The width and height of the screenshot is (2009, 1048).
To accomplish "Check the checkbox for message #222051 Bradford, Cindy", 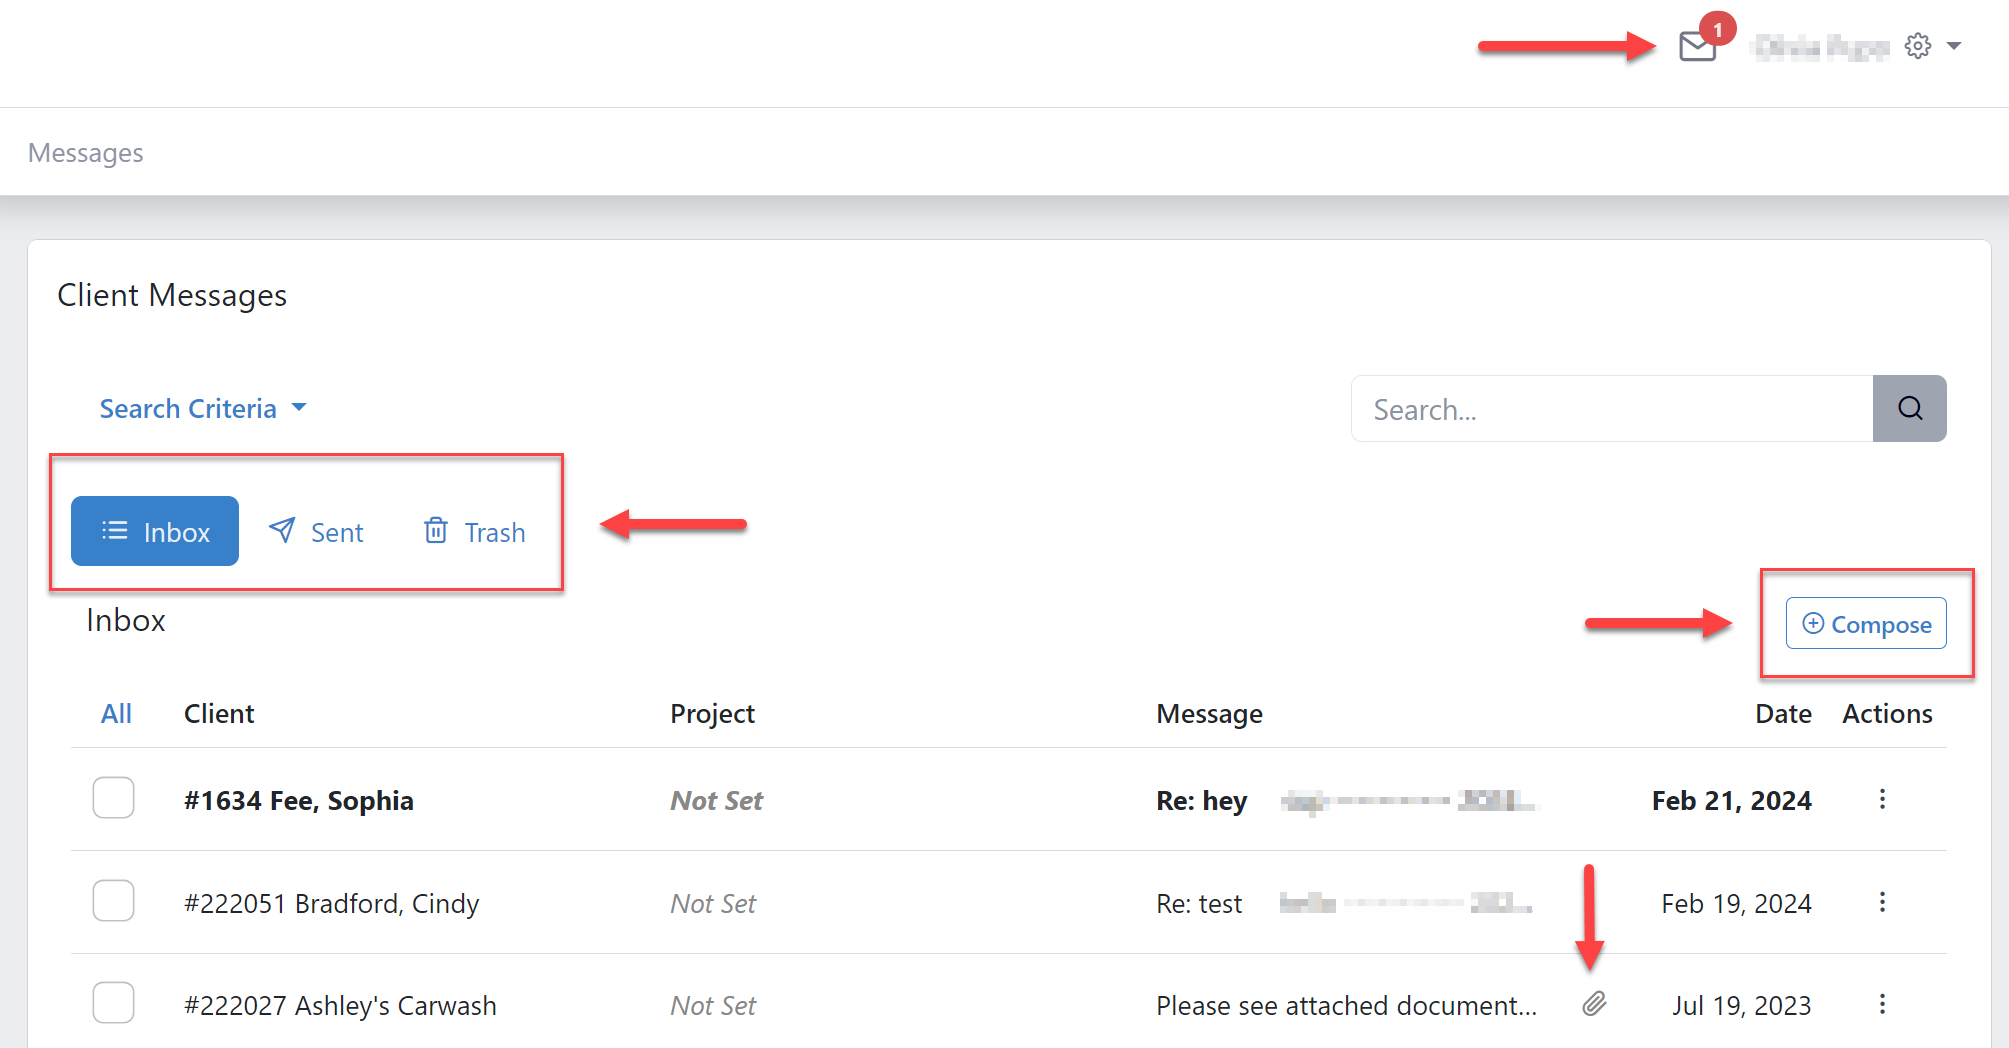I will pos(113,900).
